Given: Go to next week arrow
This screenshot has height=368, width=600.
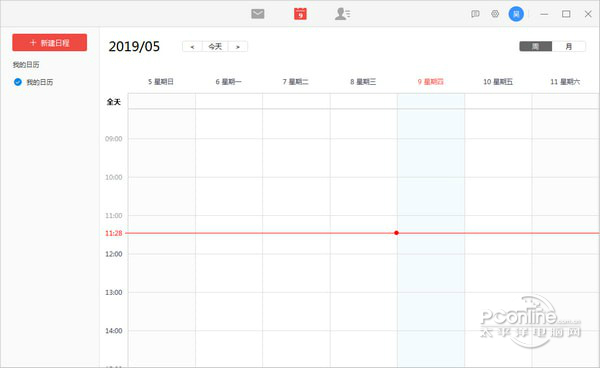Looking at the screenshot, I should pos(238,47).
